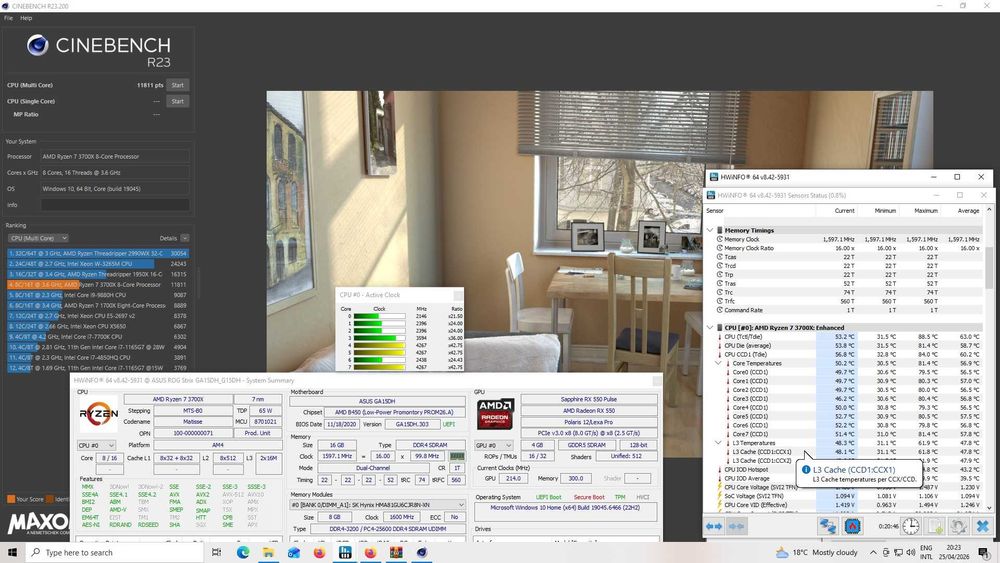The image size is (1000, 563).
Task: Select the Ryzen 7 3700X ranking row
Action: pyautogui.click(x=98, y=284)
